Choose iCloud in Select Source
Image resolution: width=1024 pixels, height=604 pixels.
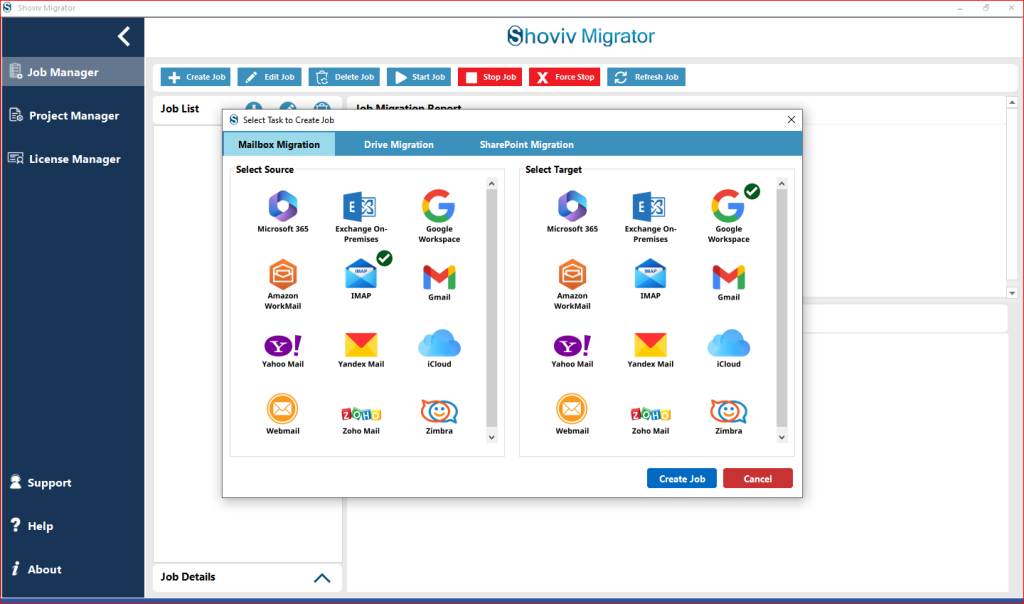[x=439, y=349]
